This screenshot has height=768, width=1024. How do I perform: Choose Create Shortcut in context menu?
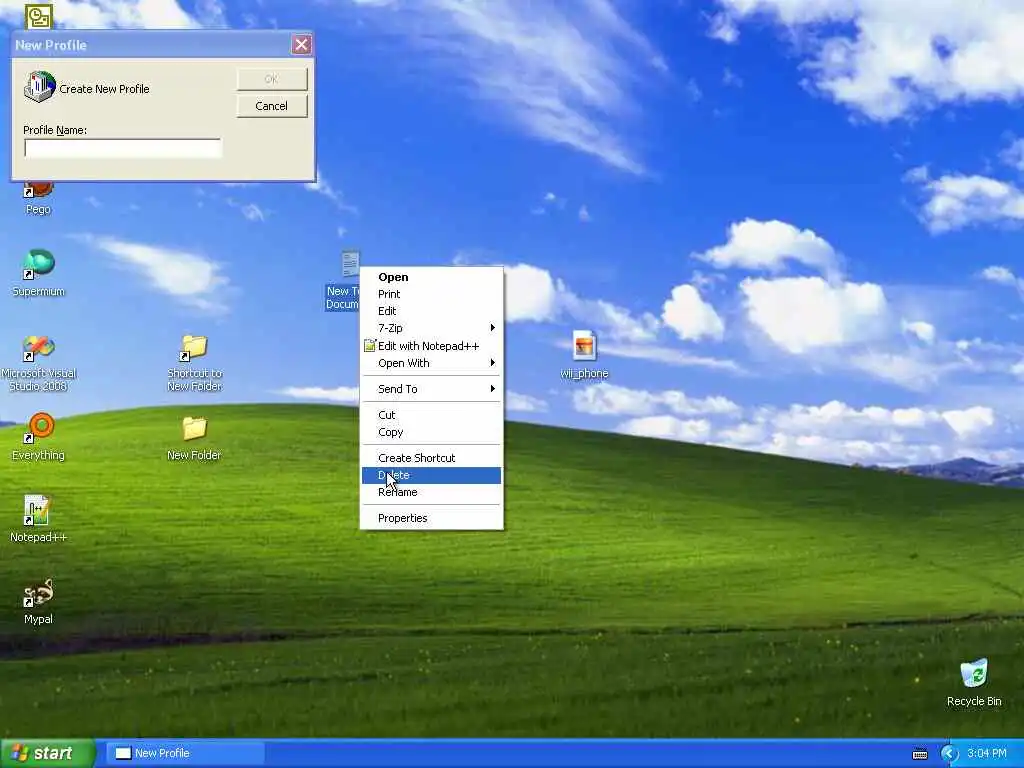(431, 458)
